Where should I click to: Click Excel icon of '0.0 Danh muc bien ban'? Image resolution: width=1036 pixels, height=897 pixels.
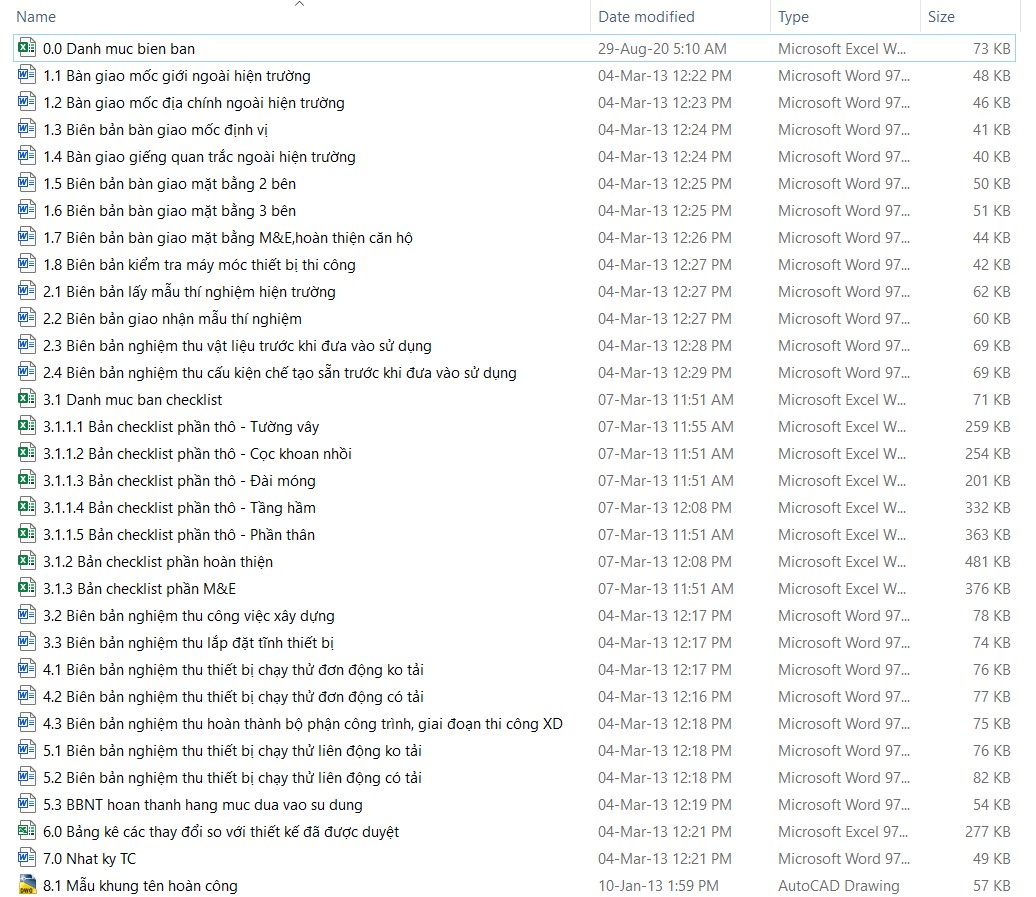27,48
